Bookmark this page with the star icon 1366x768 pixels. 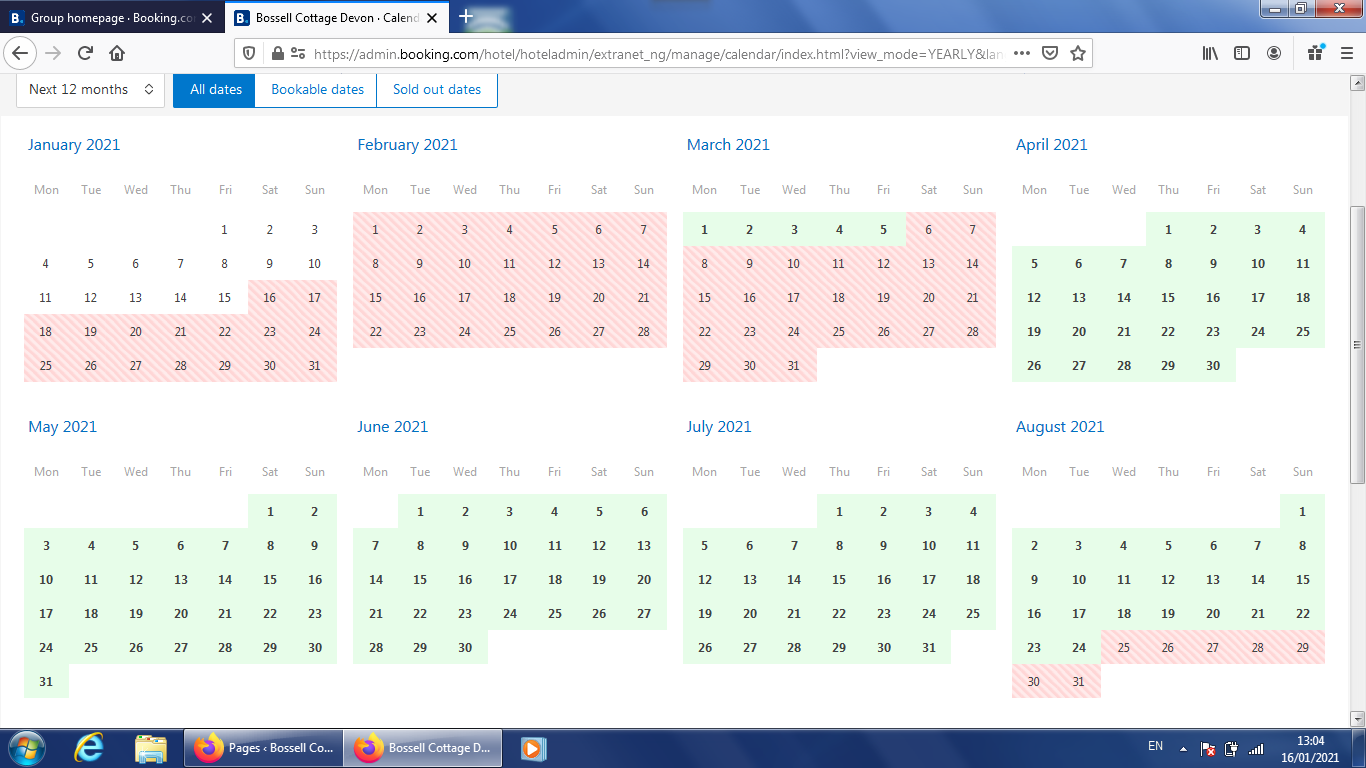click(x=1077, y=53)
